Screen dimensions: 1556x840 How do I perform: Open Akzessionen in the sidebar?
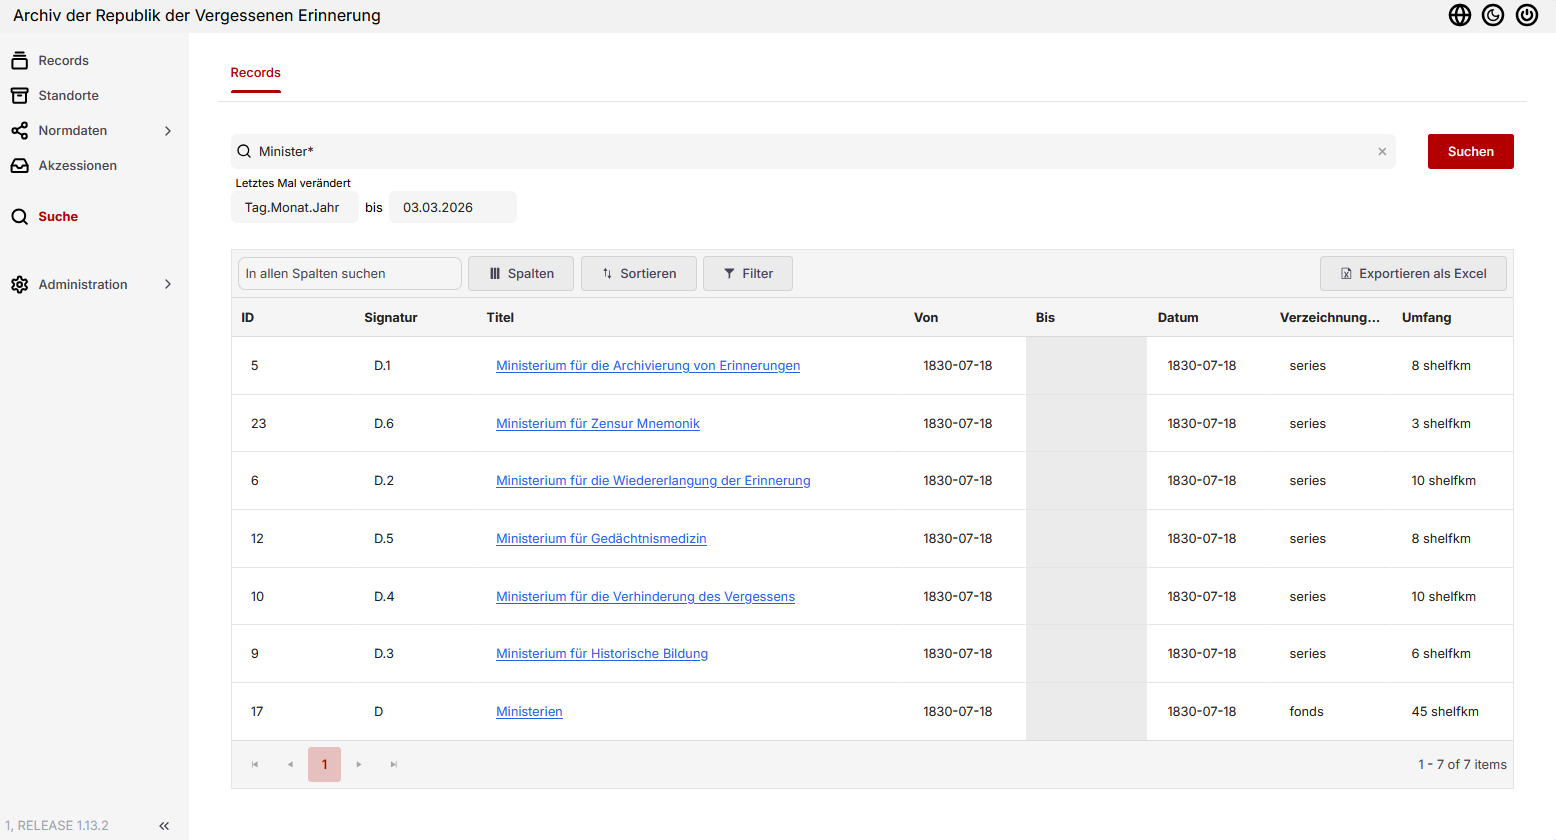(x=77, y=166)
